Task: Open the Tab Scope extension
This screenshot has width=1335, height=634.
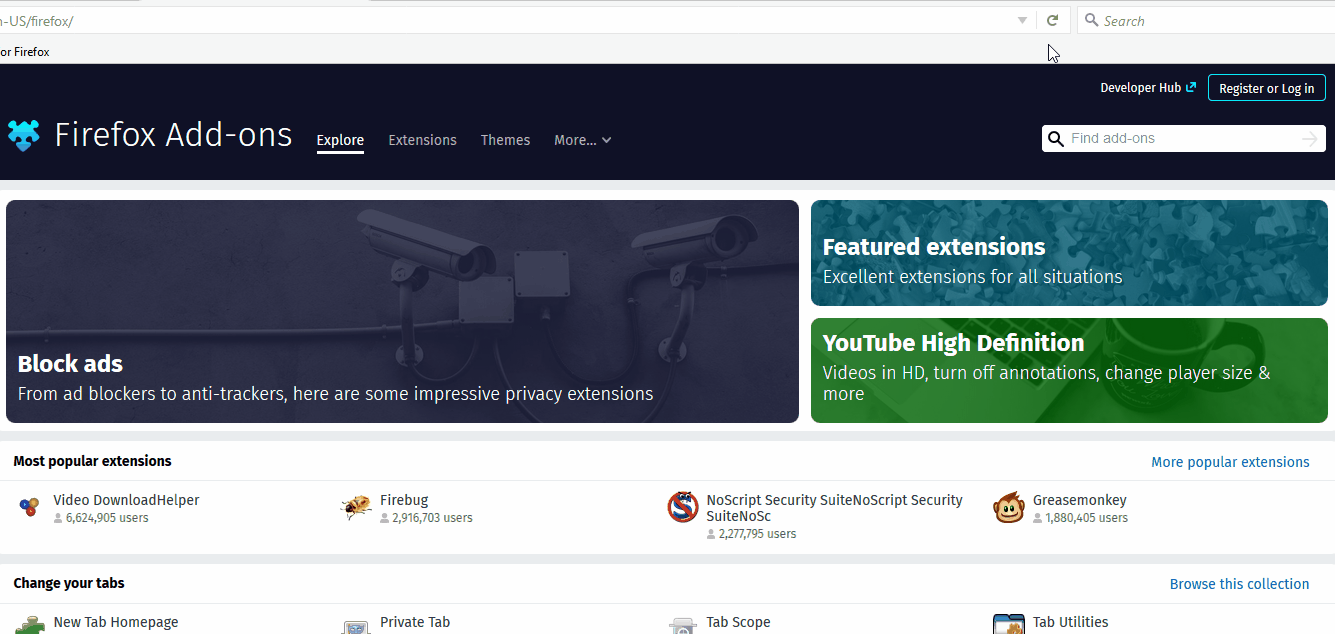Action: tap(738, 622)
